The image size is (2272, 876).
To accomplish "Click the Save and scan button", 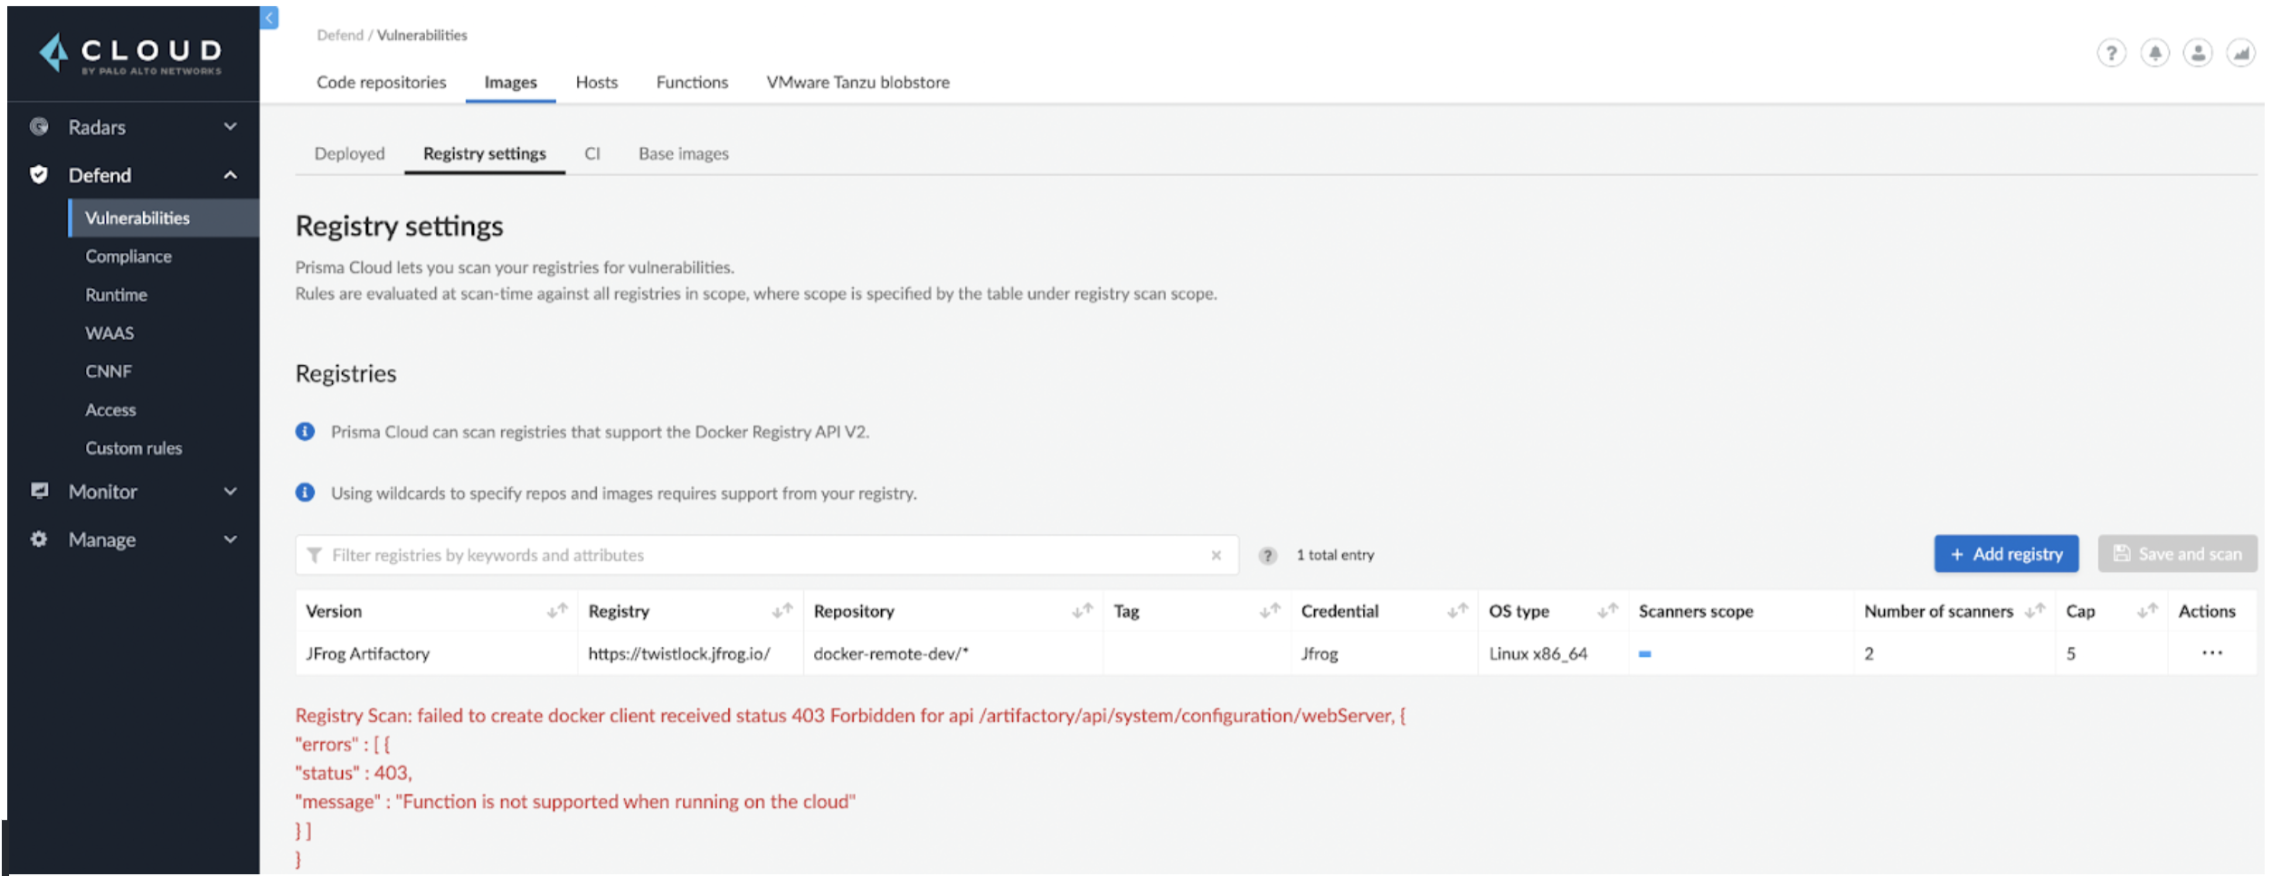I will click(2177, 554).
